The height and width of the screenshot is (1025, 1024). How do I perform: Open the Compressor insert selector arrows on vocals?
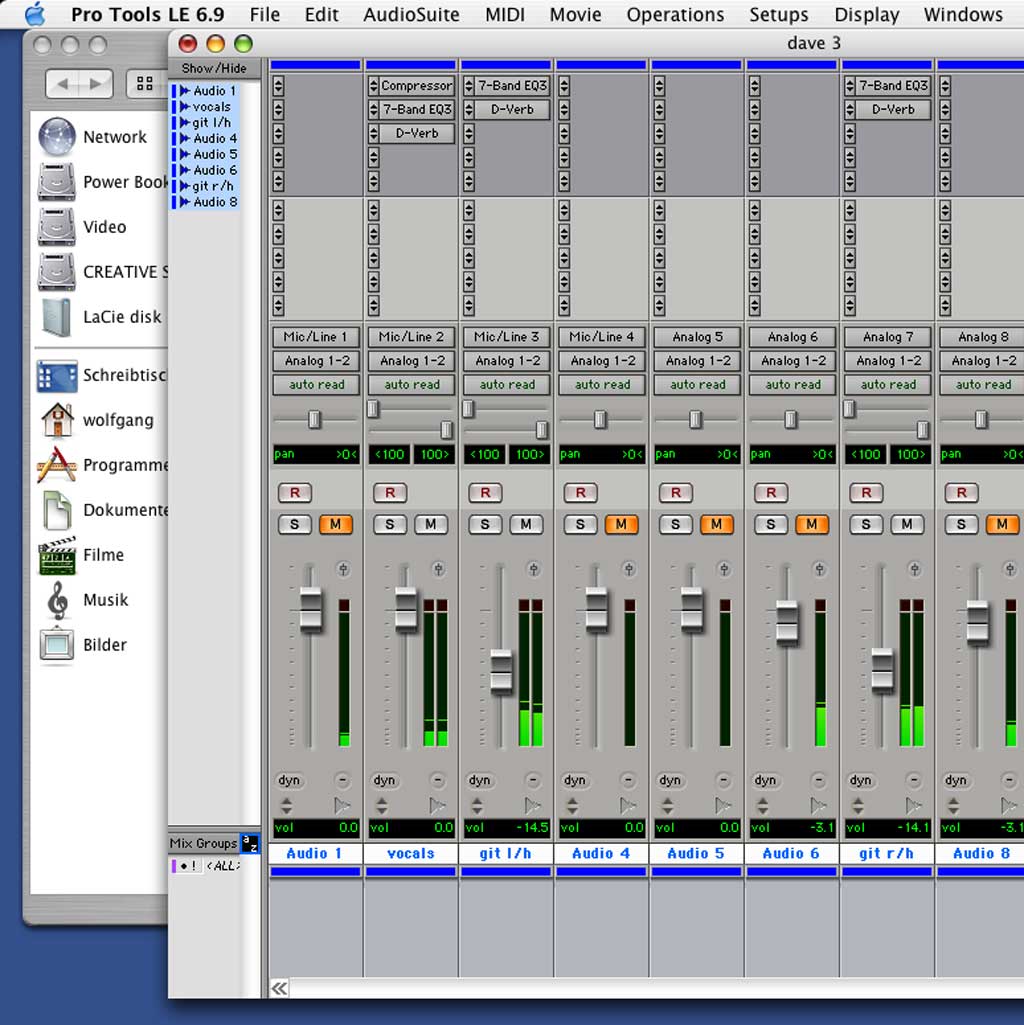[373, 86]
